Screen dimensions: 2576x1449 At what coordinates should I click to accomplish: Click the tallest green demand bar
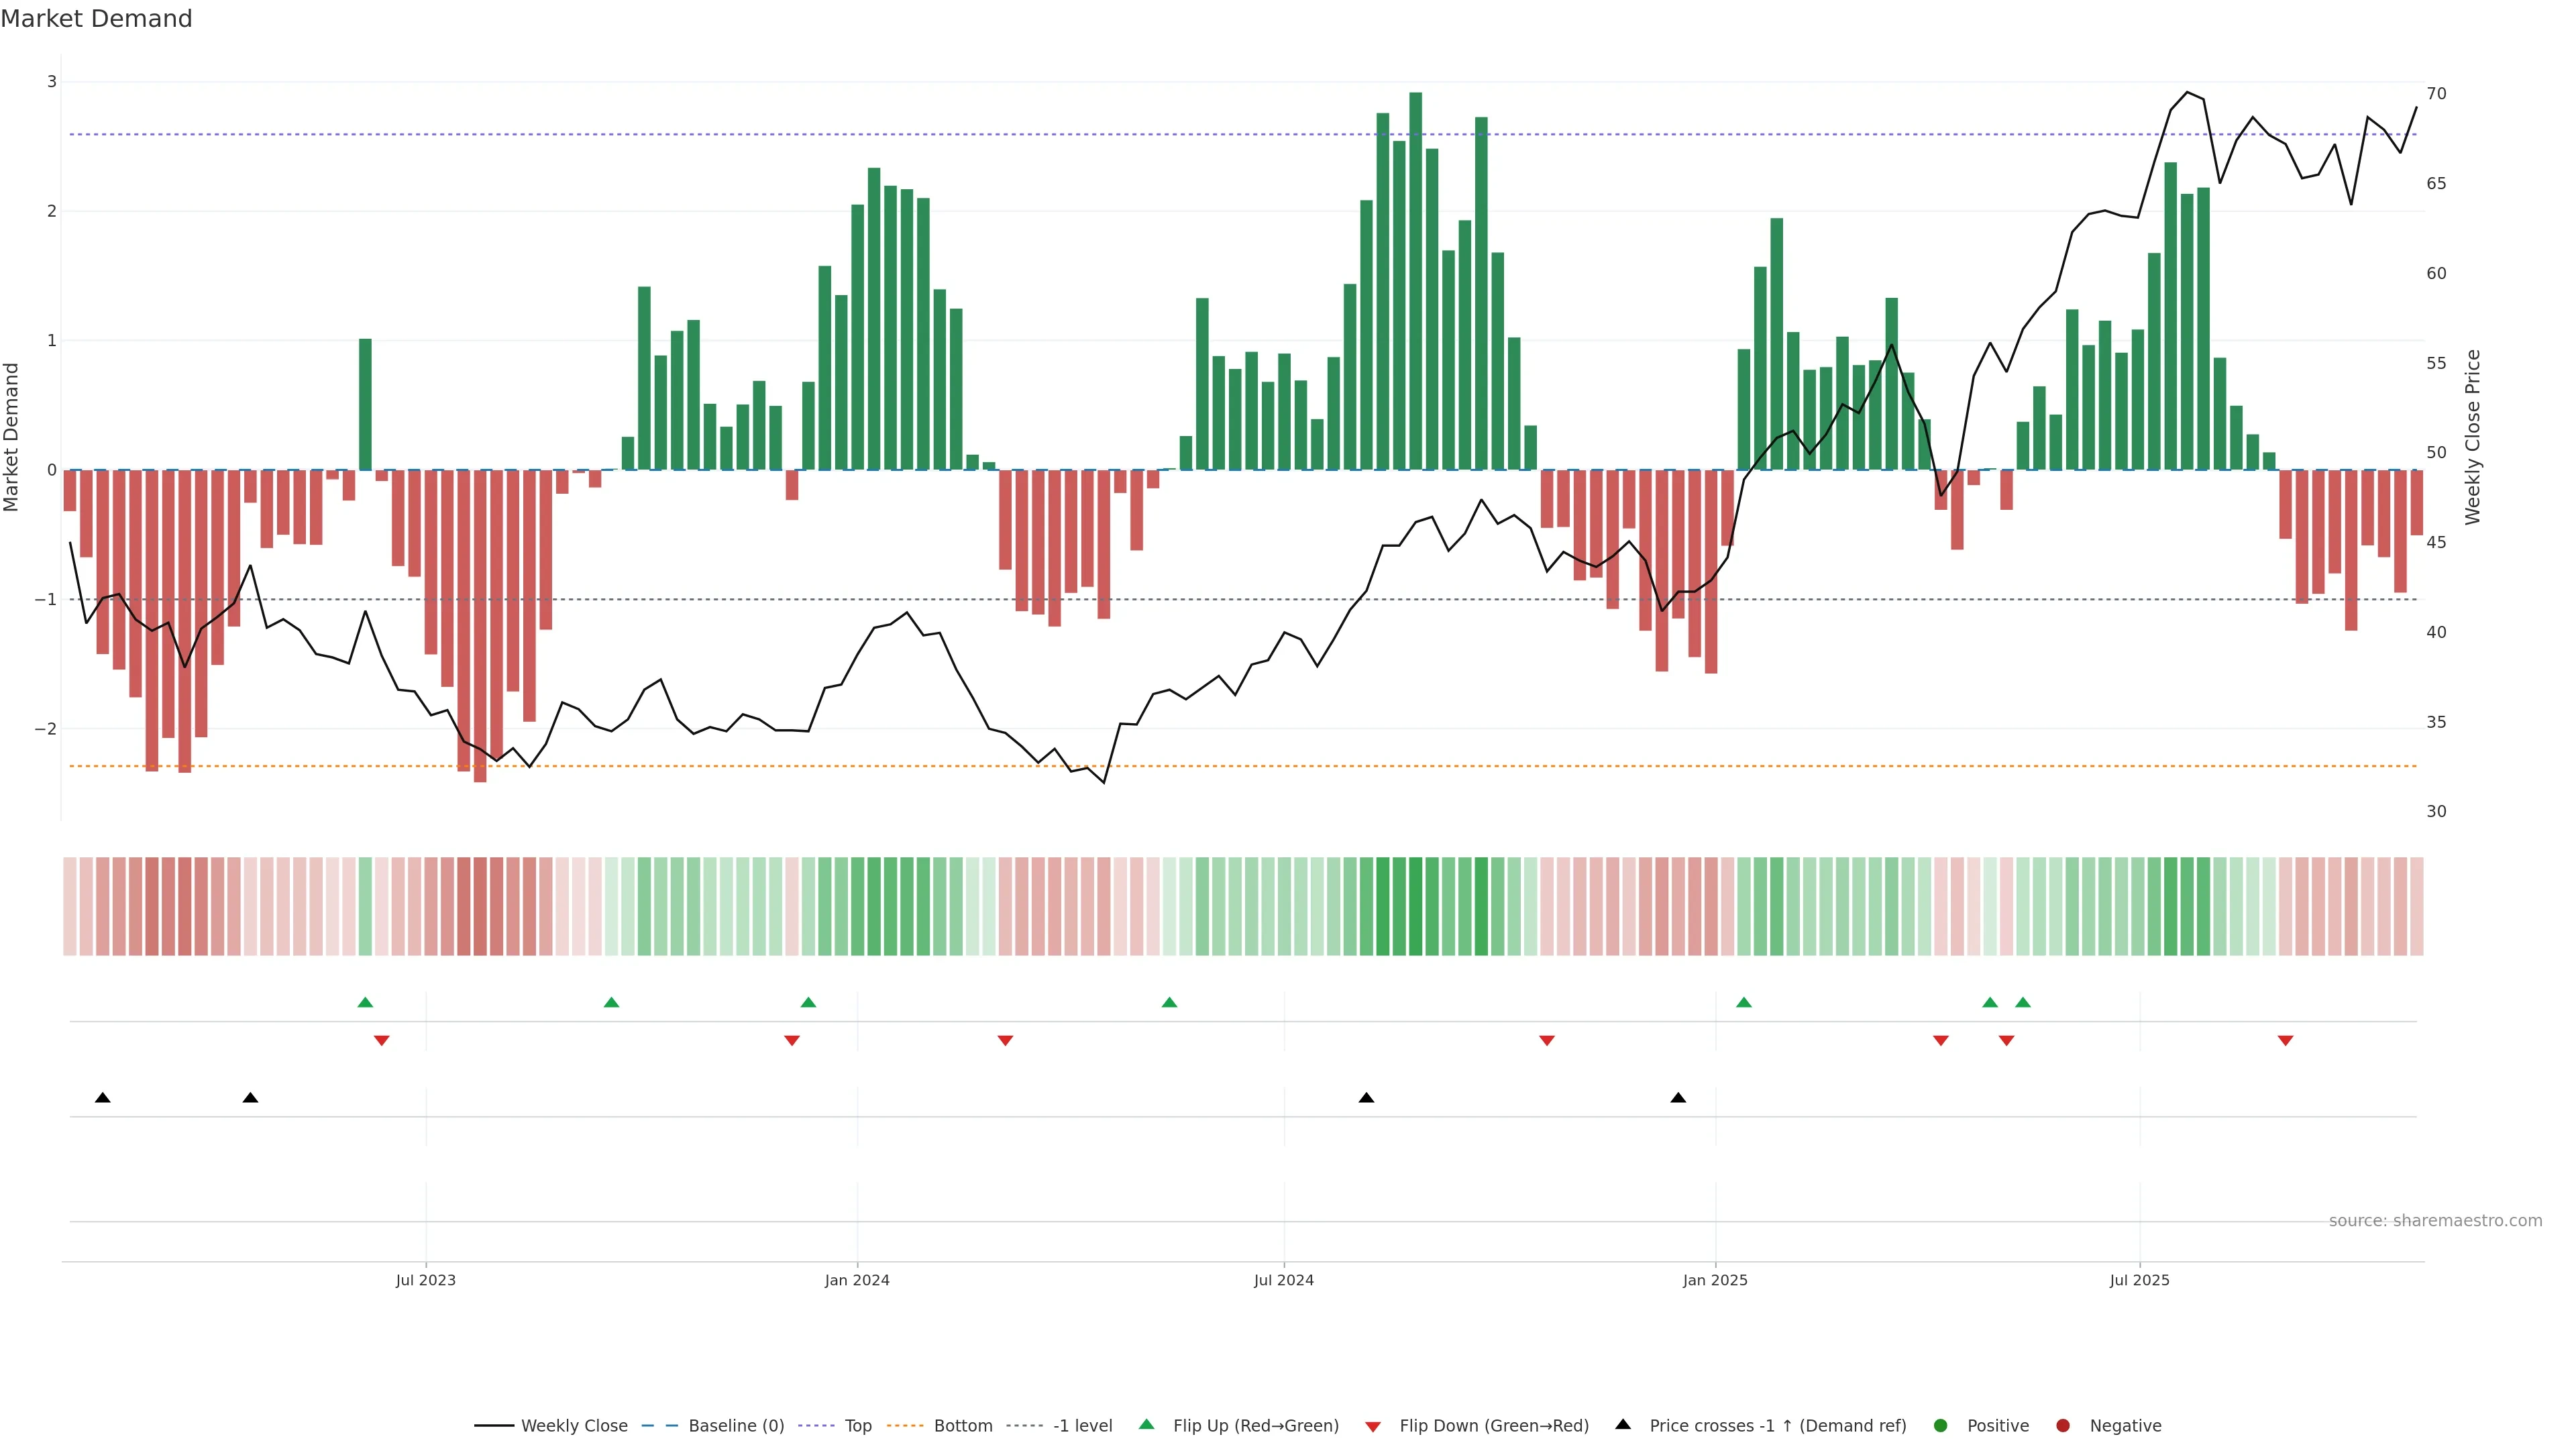(x=1415, y=280)
